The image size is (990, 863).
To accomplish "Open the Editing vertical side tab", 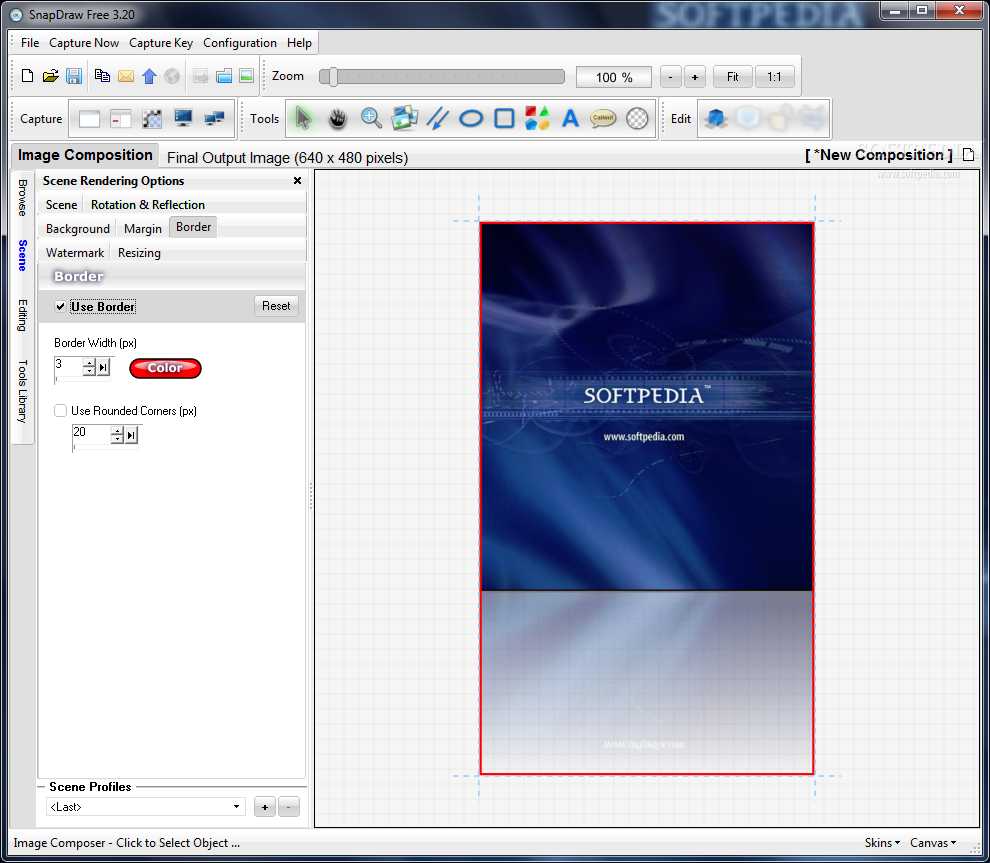I will tap(23, 315).
